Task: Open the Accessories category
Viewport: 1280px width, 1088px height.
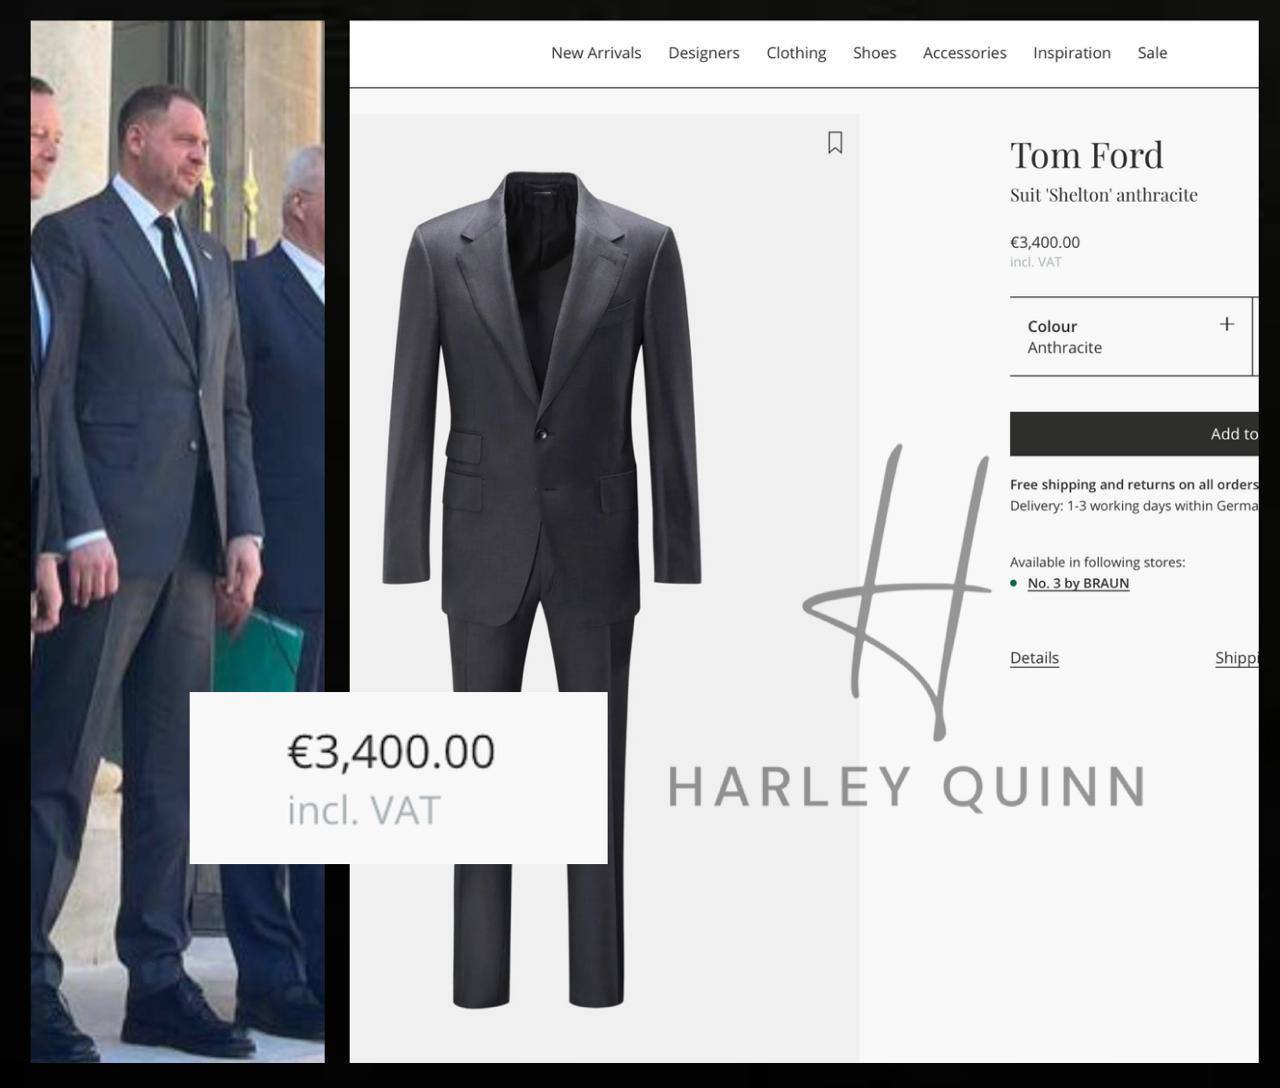Action: tap(964, 53)
